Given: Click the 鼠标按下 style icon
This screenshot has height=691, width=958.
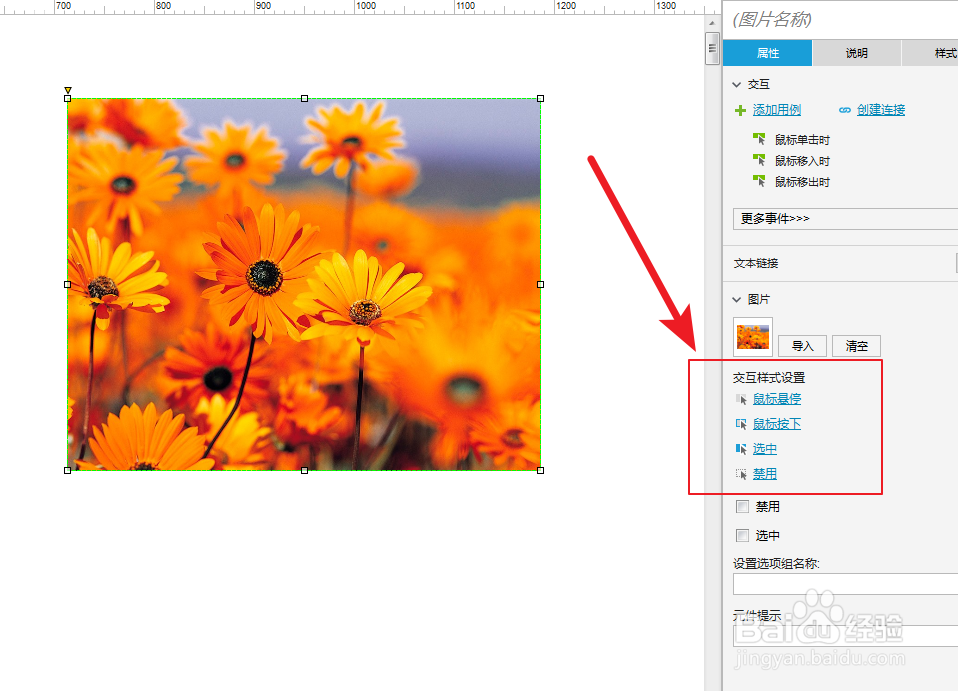Looking at the screenshot, I should (741, 424).
